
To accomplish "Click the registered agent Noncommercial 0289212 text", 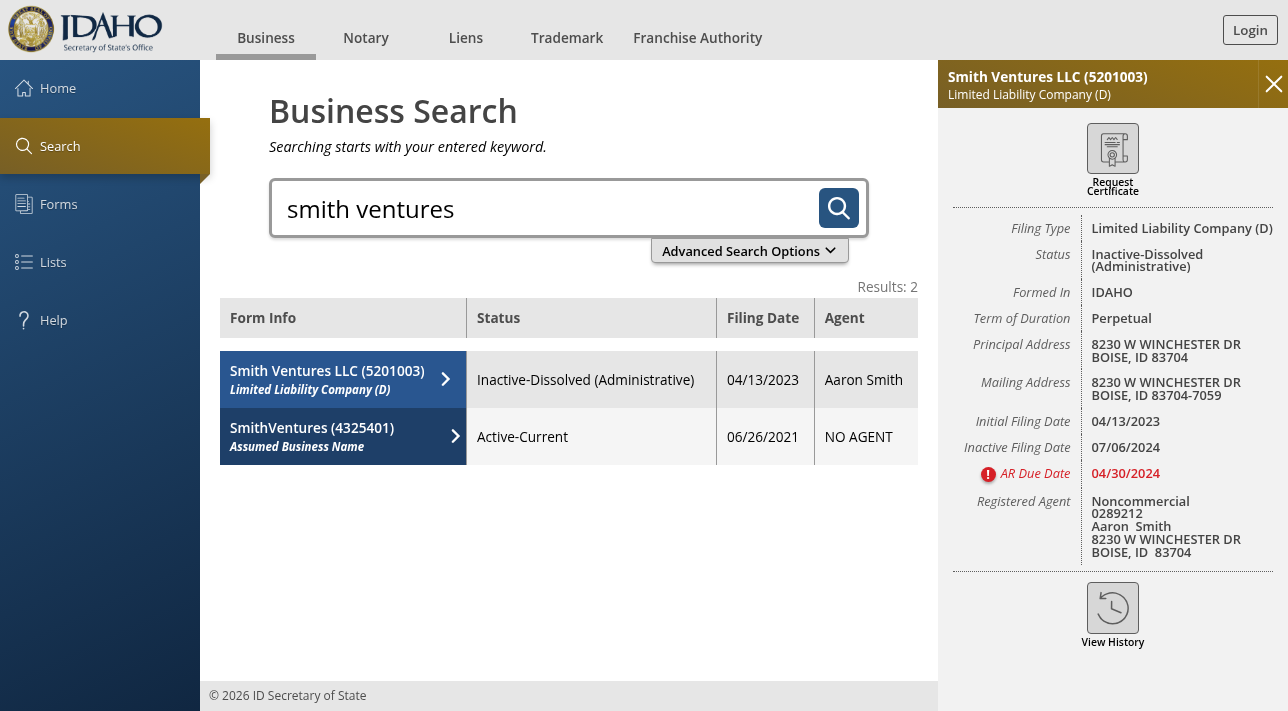I will [x=1141, y=508].
